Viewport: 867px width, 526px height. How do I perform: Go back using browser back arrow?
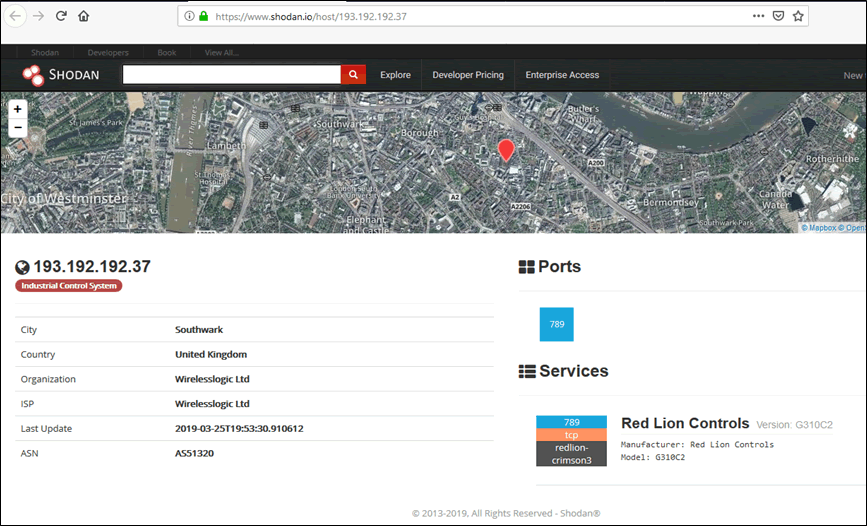[x=15, y=16]
